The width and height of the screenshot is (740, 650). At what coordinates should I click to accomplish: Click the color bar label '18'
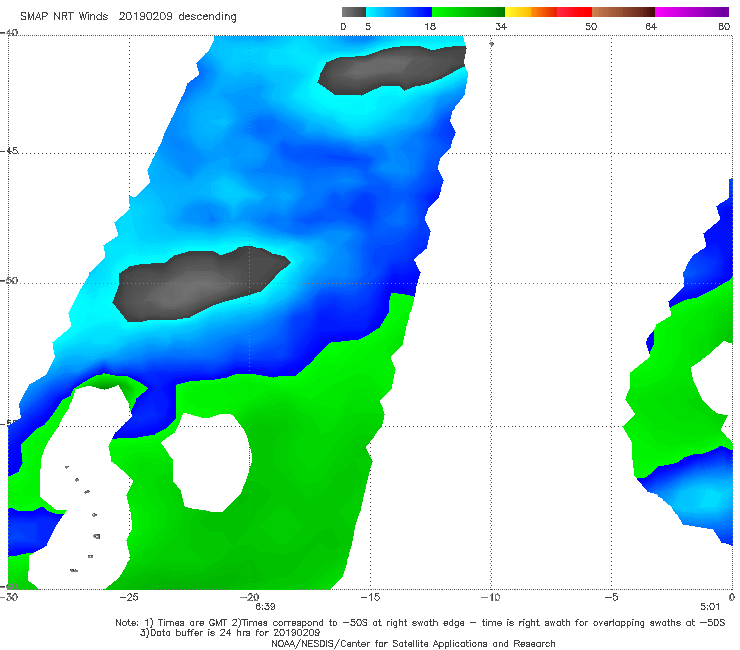[430, 27]
